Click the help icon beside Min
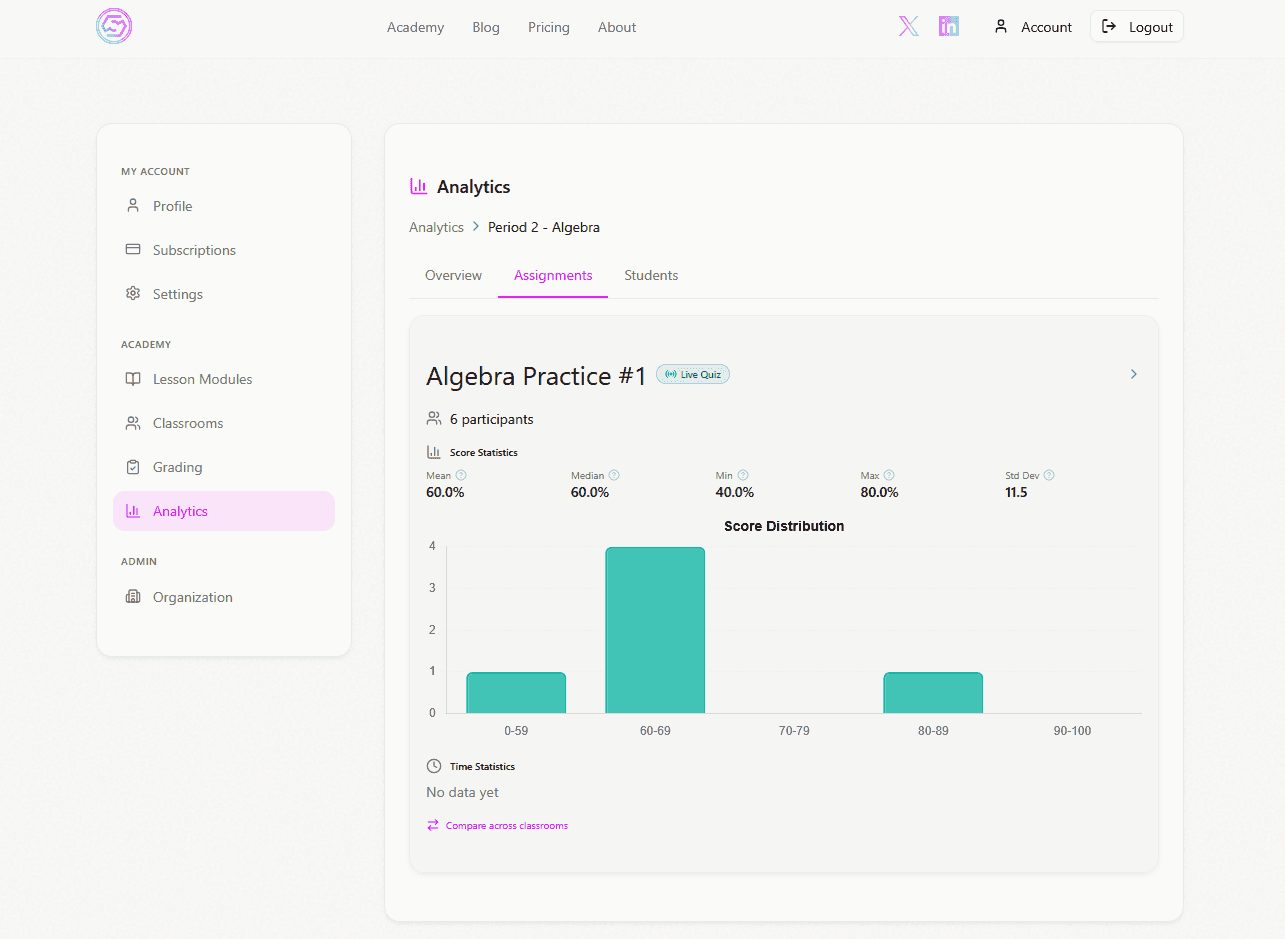Image resolution: width=1285 pixels, height=939 pixels. click(743, 476)
